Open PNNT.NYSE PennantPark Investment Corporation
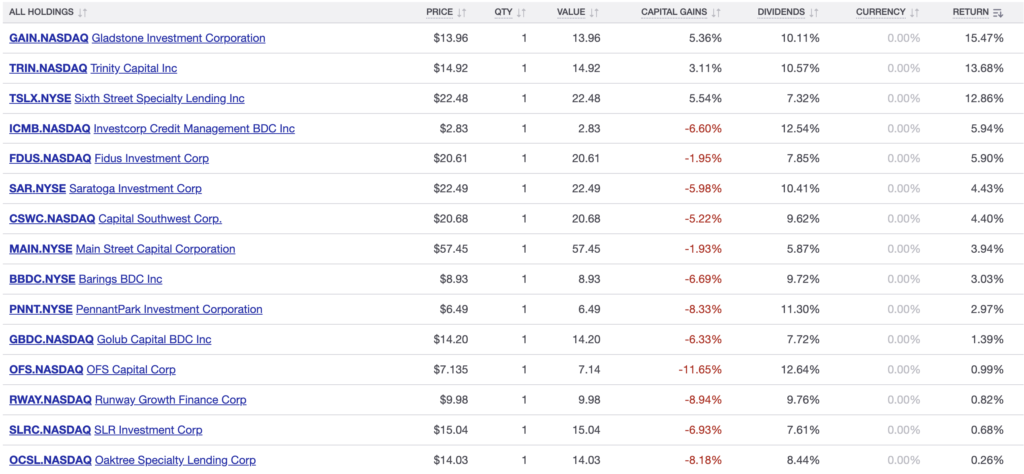Screen dimensions: 1024x474 tap(135, 309)
